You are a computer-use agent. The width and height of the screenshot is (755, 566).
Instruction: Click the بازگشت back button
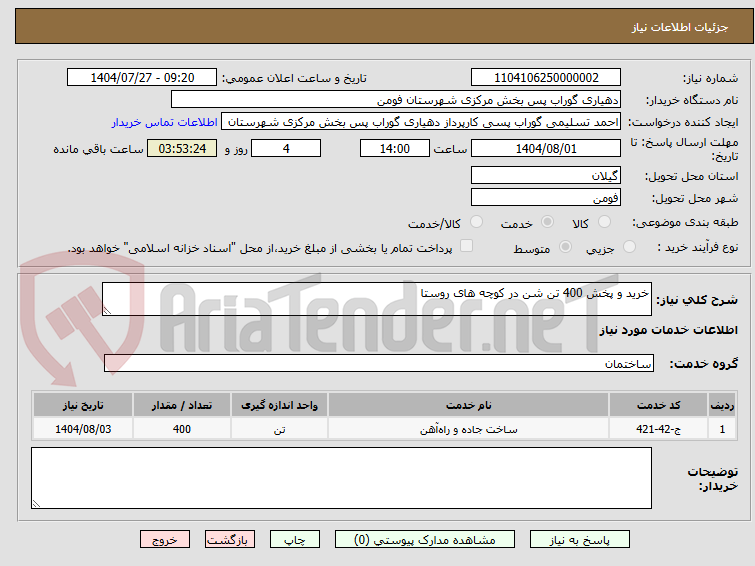click(230, 540)
